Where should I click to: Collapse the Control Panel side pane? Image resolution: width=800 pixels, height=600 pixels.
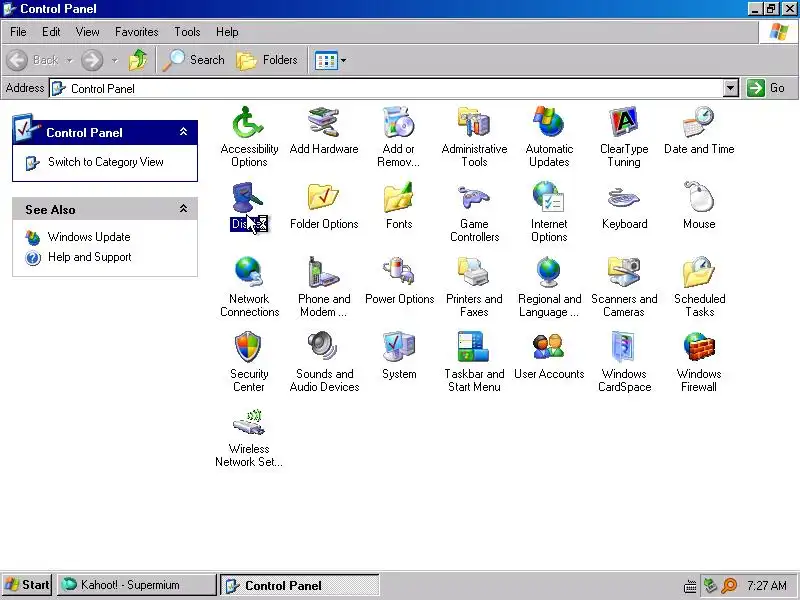[x=184, y=132]
